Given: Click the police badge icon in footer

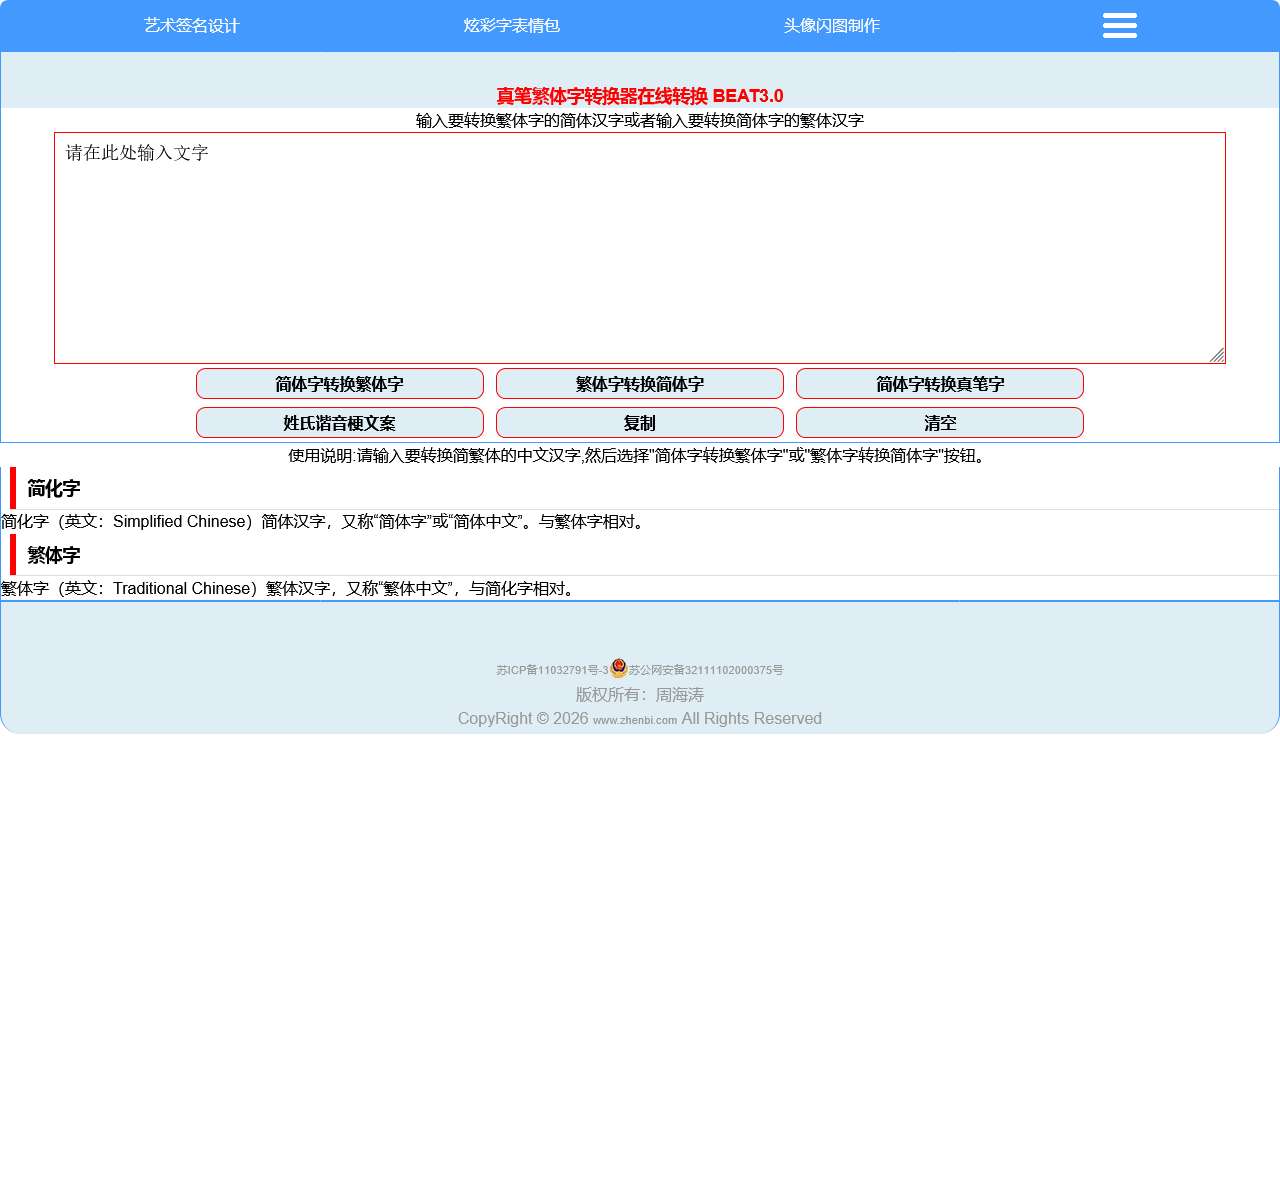Looking at the screenshot, I should click(x=618, y=668).
